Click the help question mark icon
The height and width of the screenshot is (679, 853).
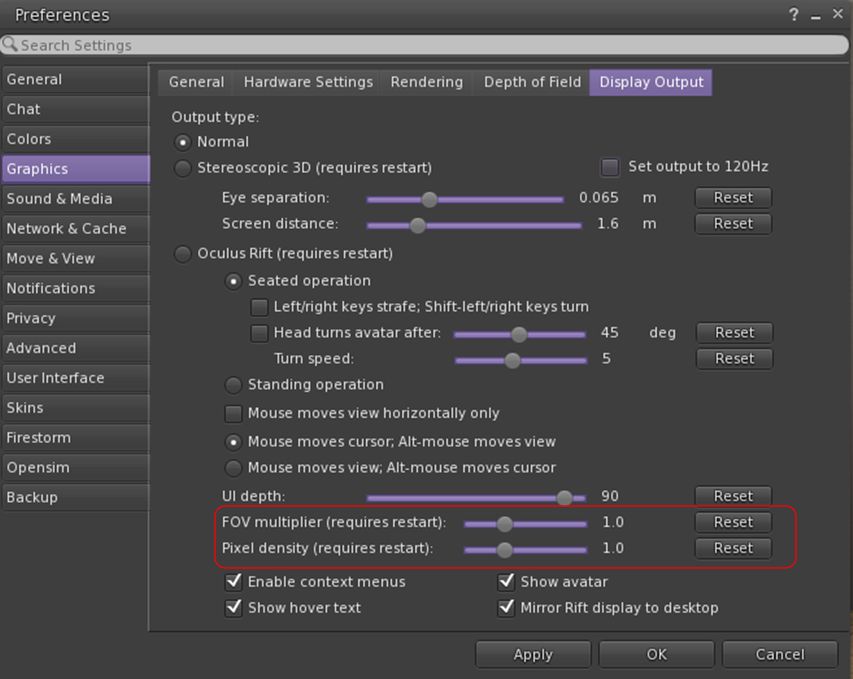pos(794,15)
